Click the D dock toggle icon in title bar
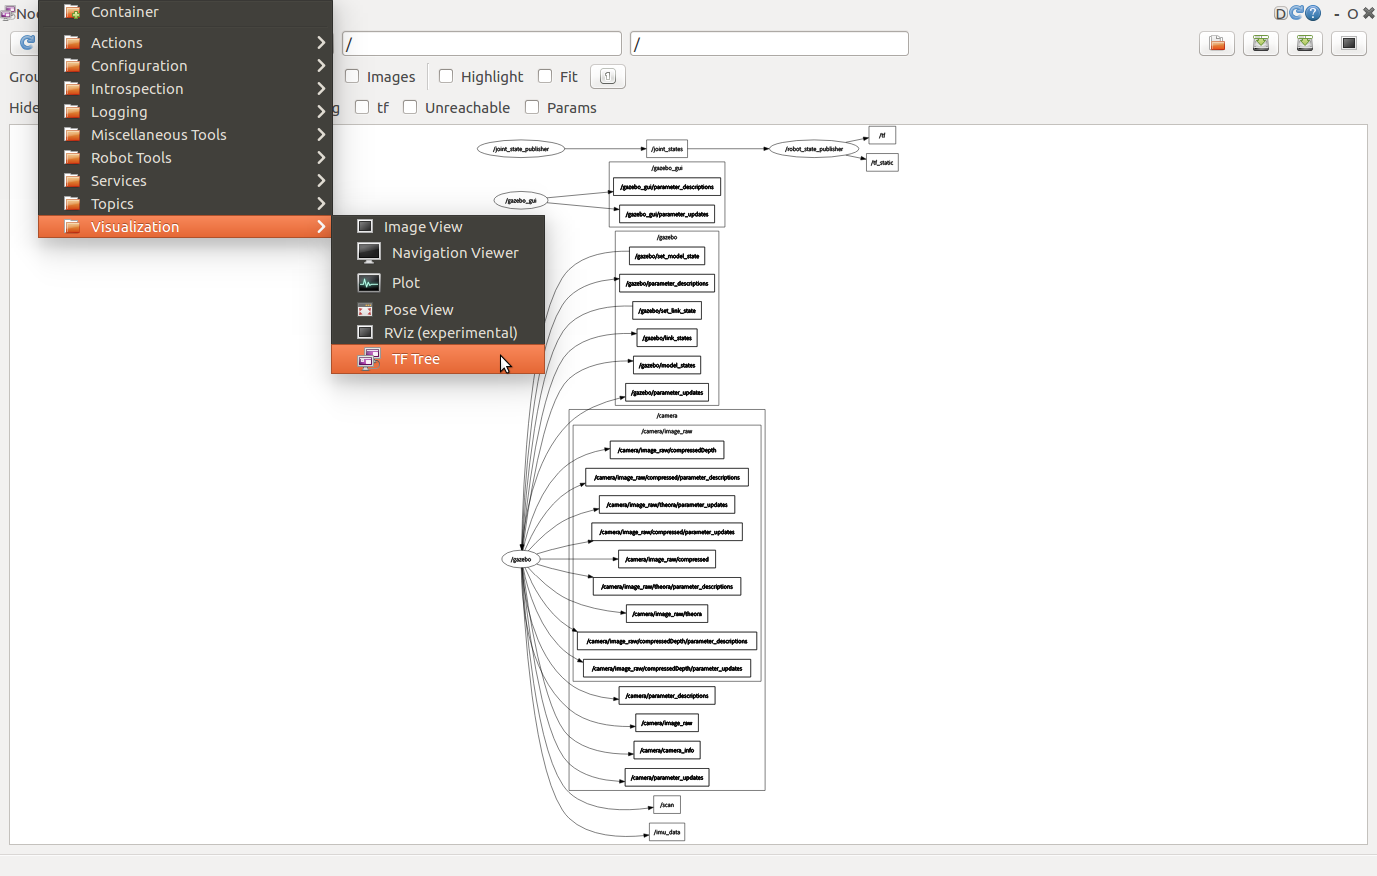 pos(1281,13)
